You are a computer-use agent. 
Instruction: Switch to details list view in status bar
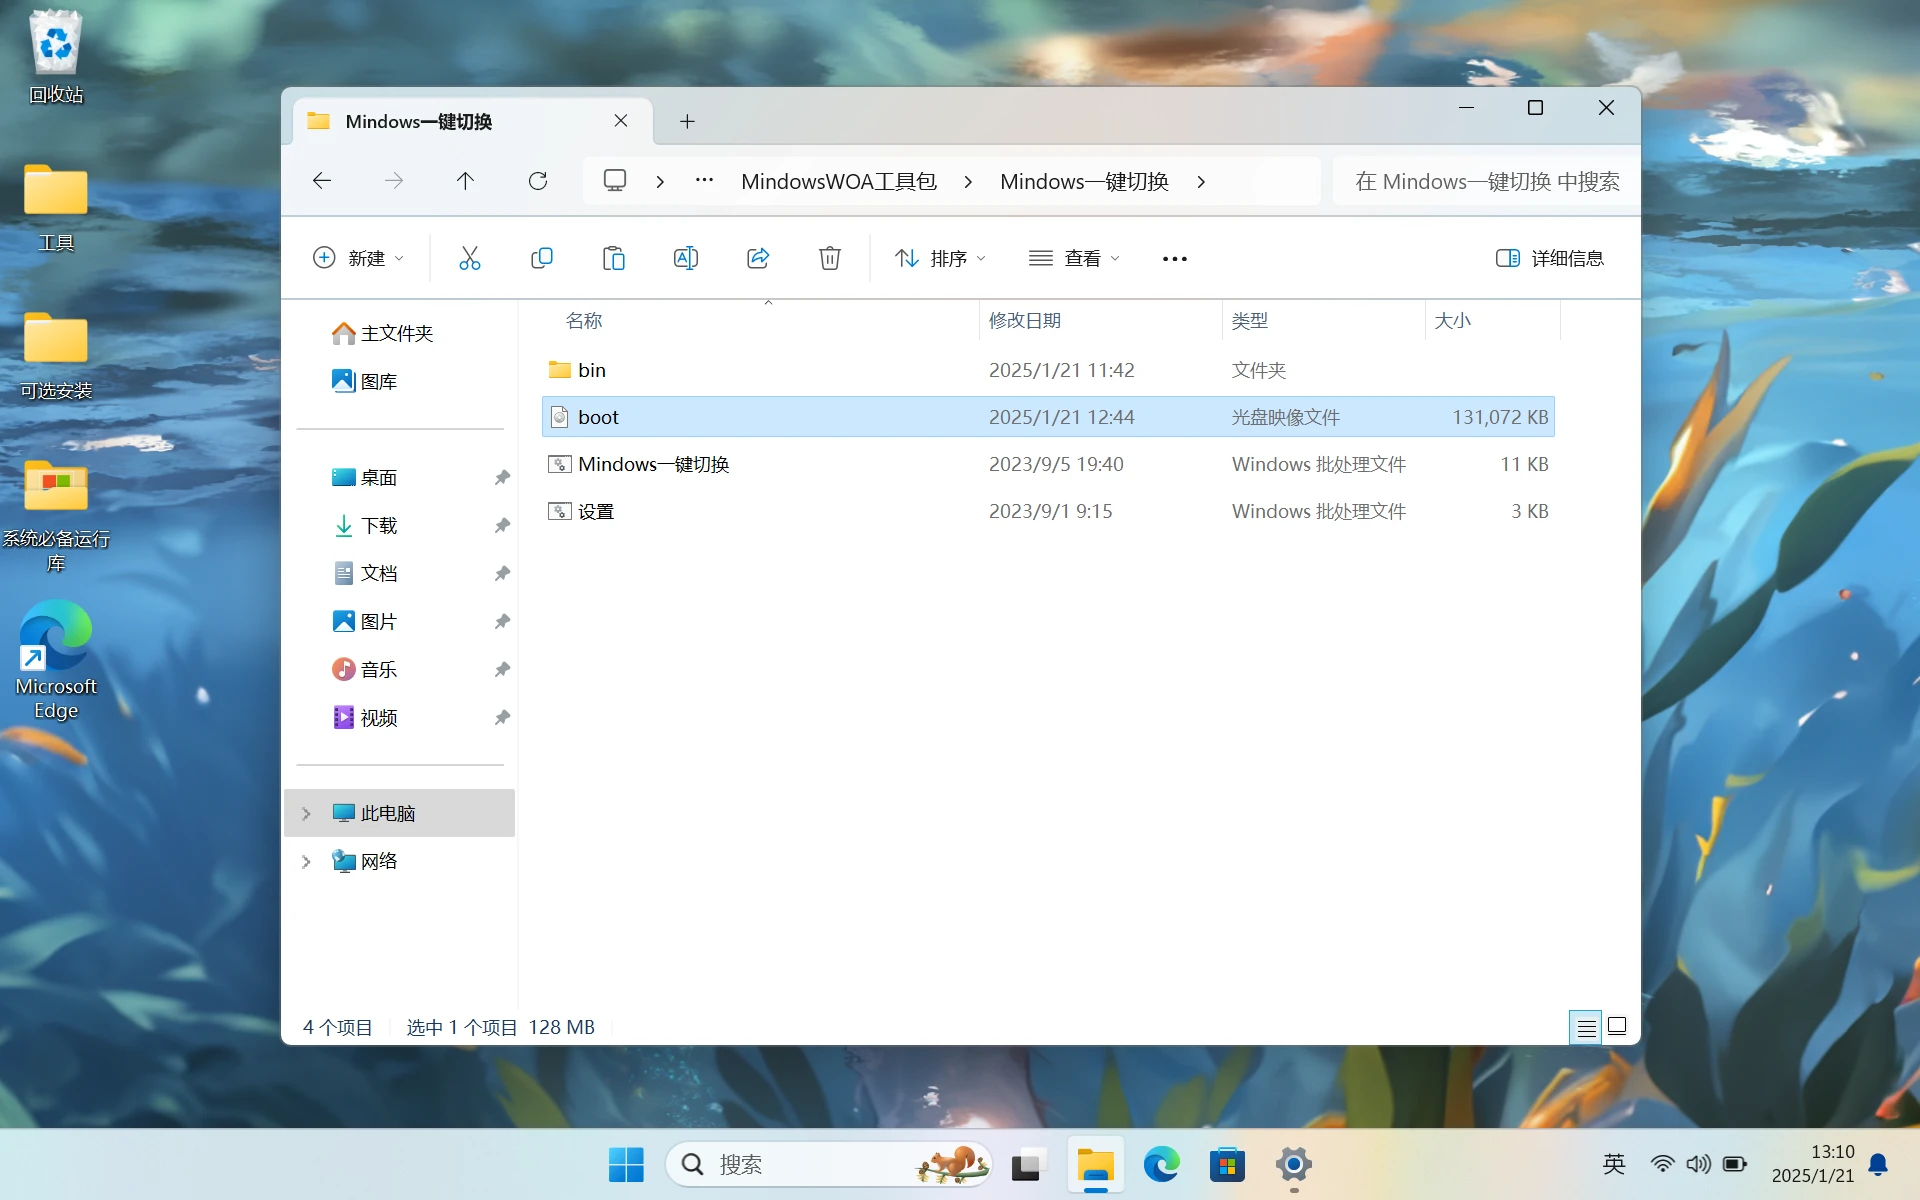pos(1586,1027)
